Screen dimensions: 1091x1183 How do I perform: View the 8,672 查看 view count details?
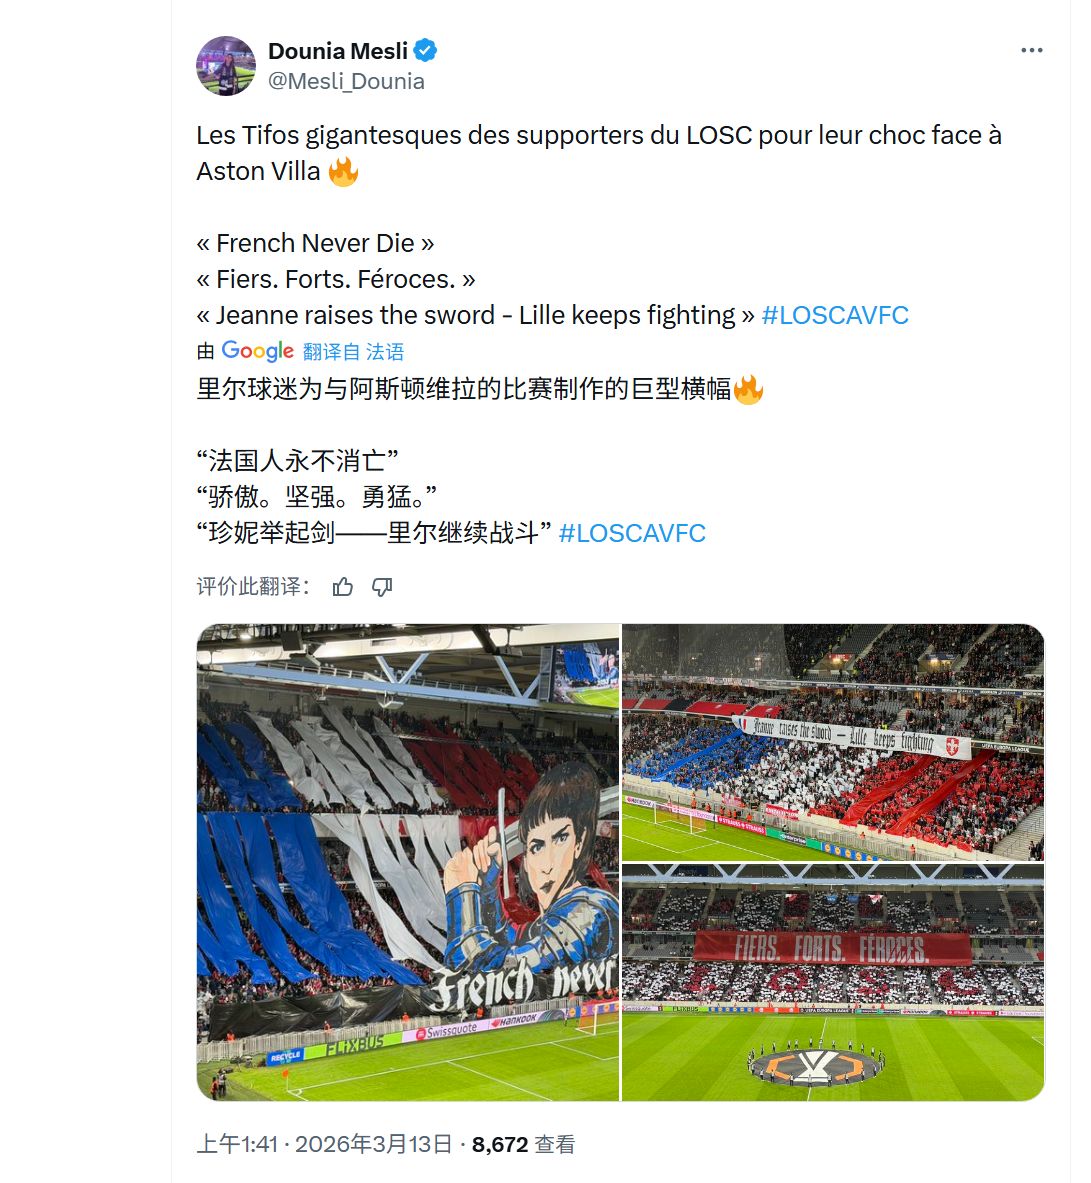(x=524, y=1144)
